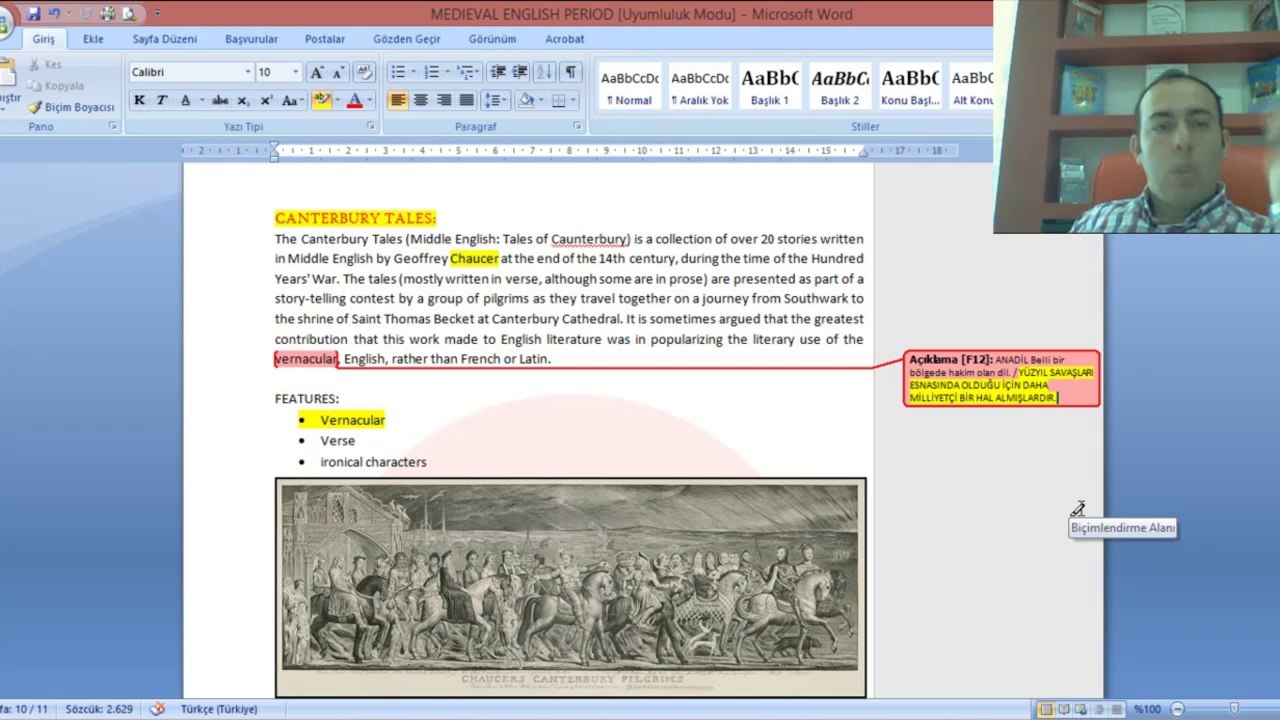Click the quick print icon
The height and width of the screenshot is (720, 1280).
(x=108, y=14)
